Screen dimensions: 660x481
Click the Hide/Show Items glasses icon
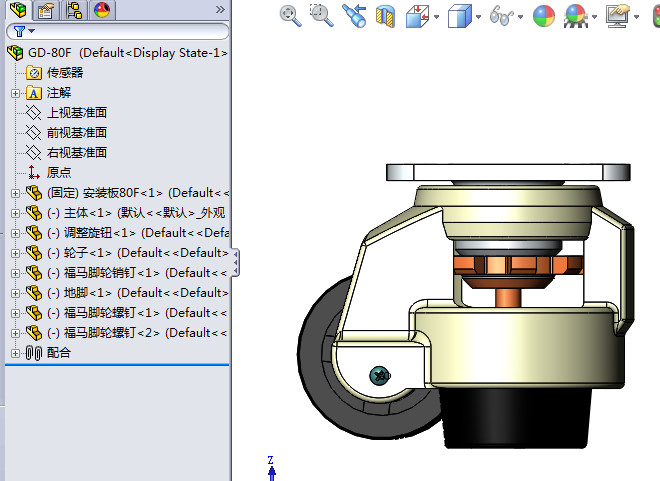pos(501,16)
